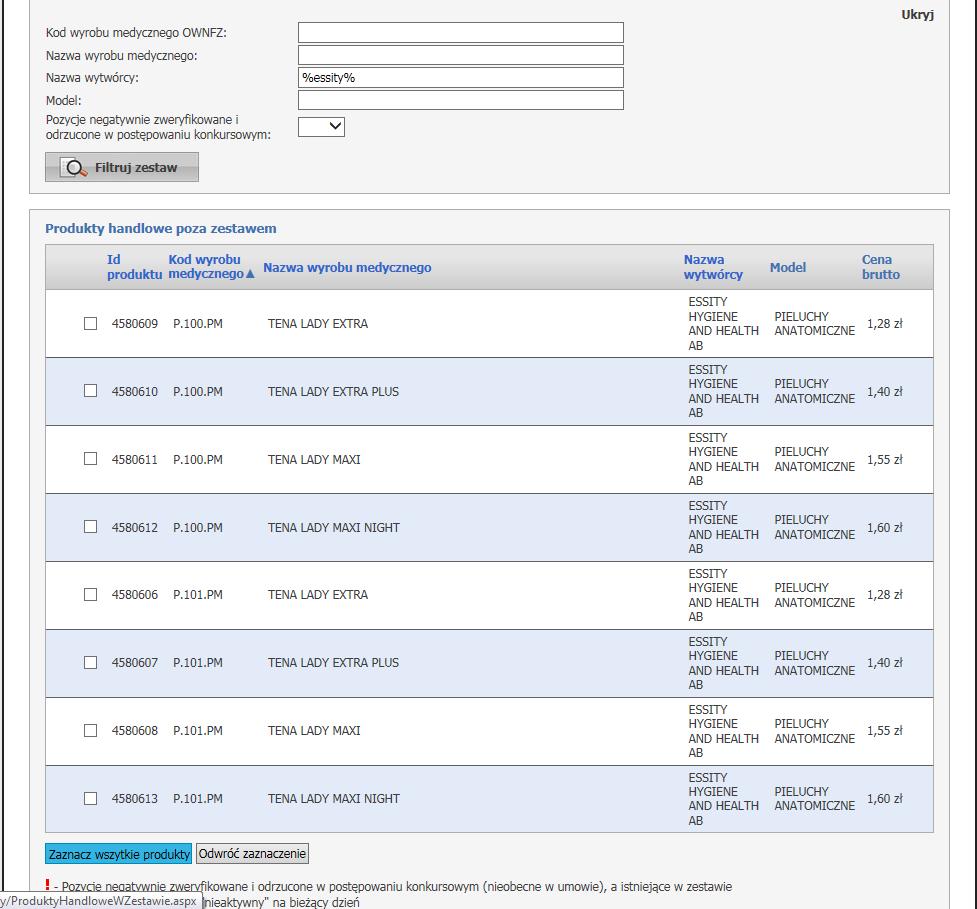Click TENA LADY EXTRA in row 4580606
The height and width of the screenshot is (909, 977).
pyautogui.click(x=318, y=594)
